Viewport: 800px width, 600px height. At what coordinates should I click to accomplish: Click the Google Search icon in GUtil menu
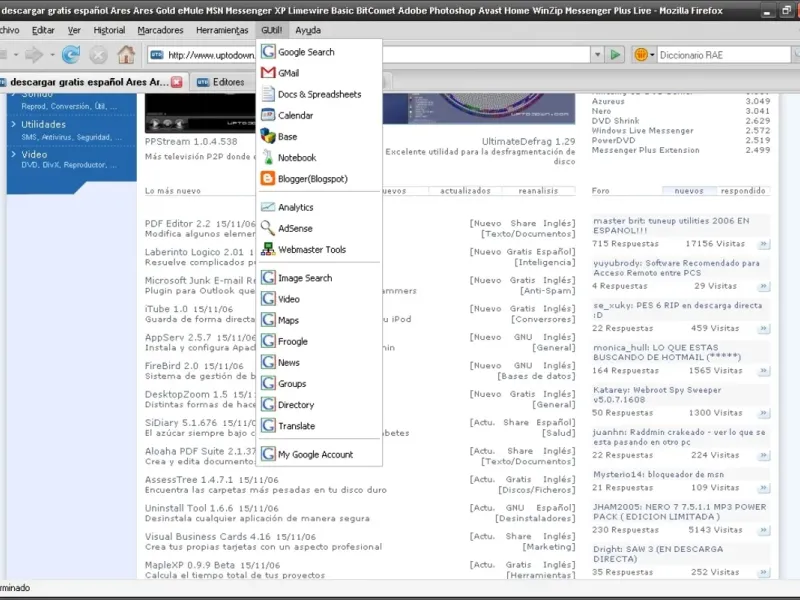[268, 52]
